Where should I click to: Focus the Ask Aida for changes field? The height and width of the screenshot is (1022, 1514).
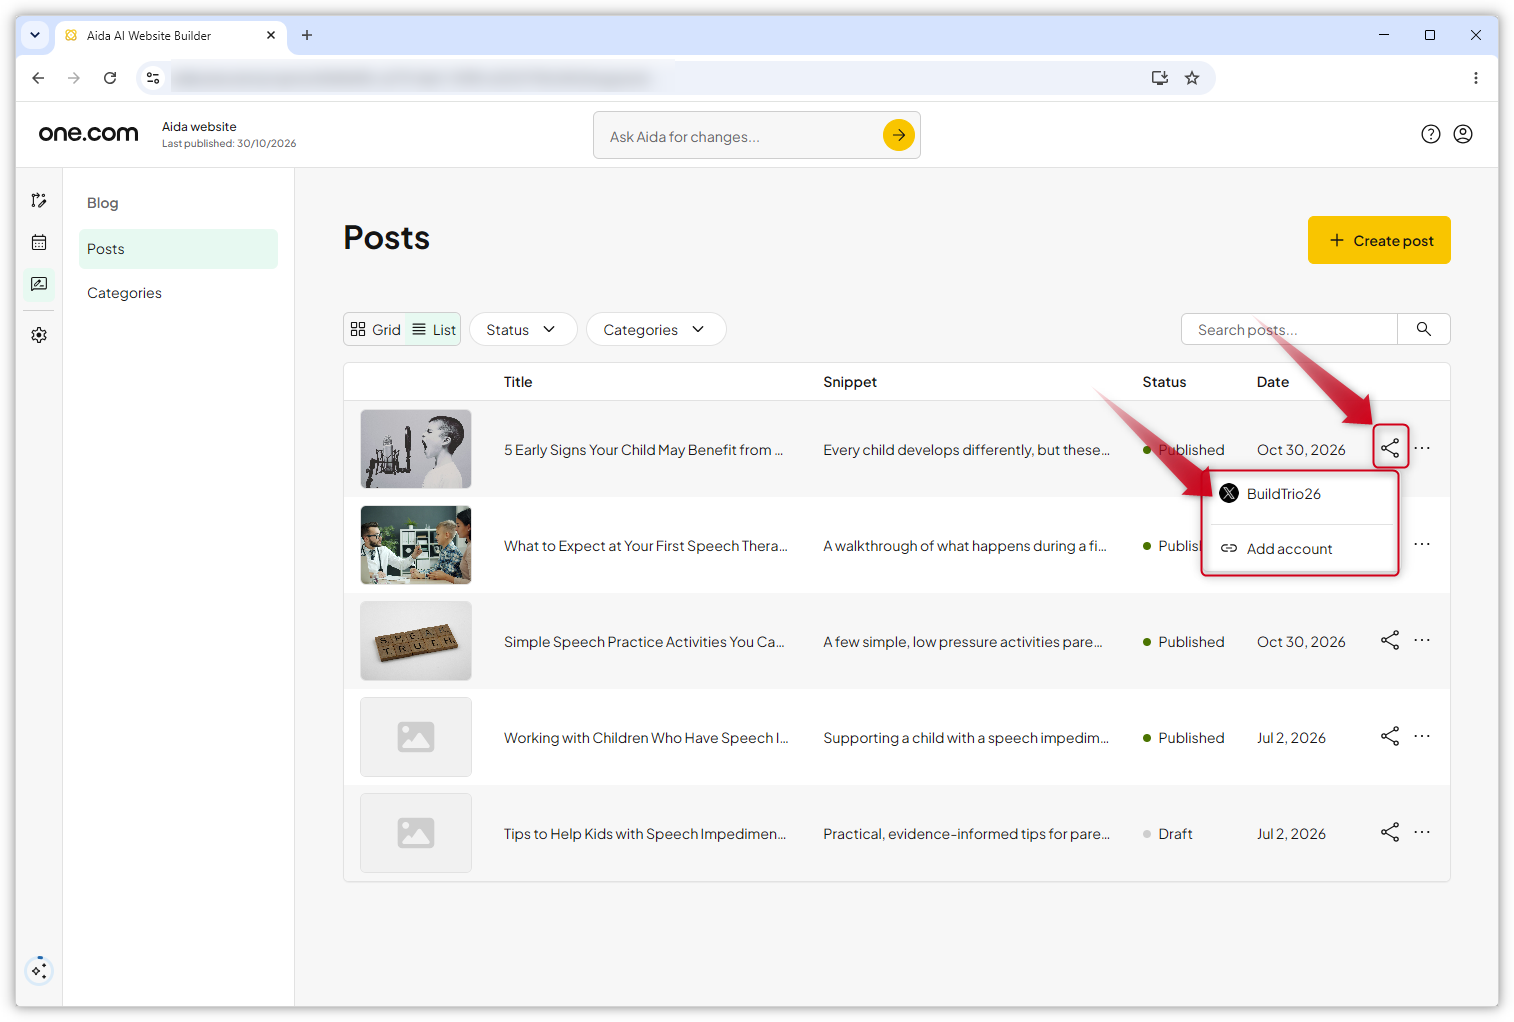pyautogui.click(x=738, y=135)
